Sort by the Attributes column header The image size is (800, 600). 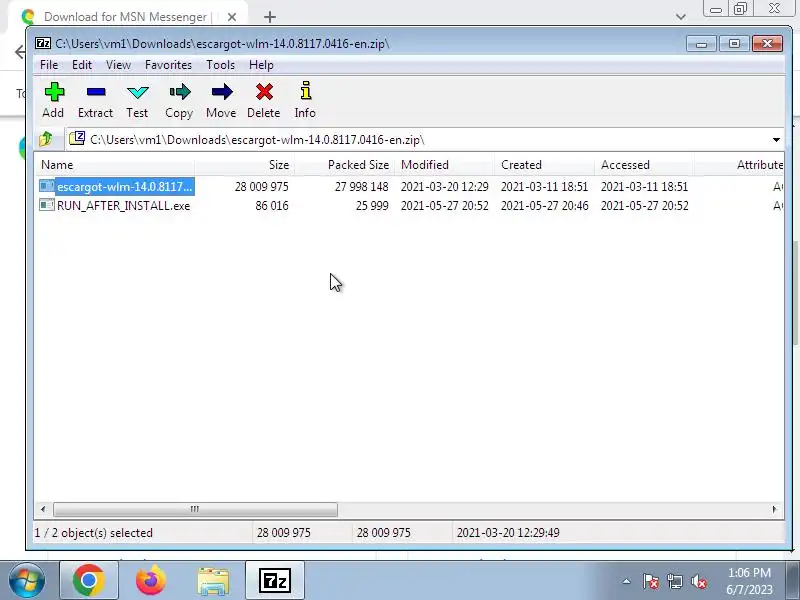pyautogui.click(x=739, y=165)
